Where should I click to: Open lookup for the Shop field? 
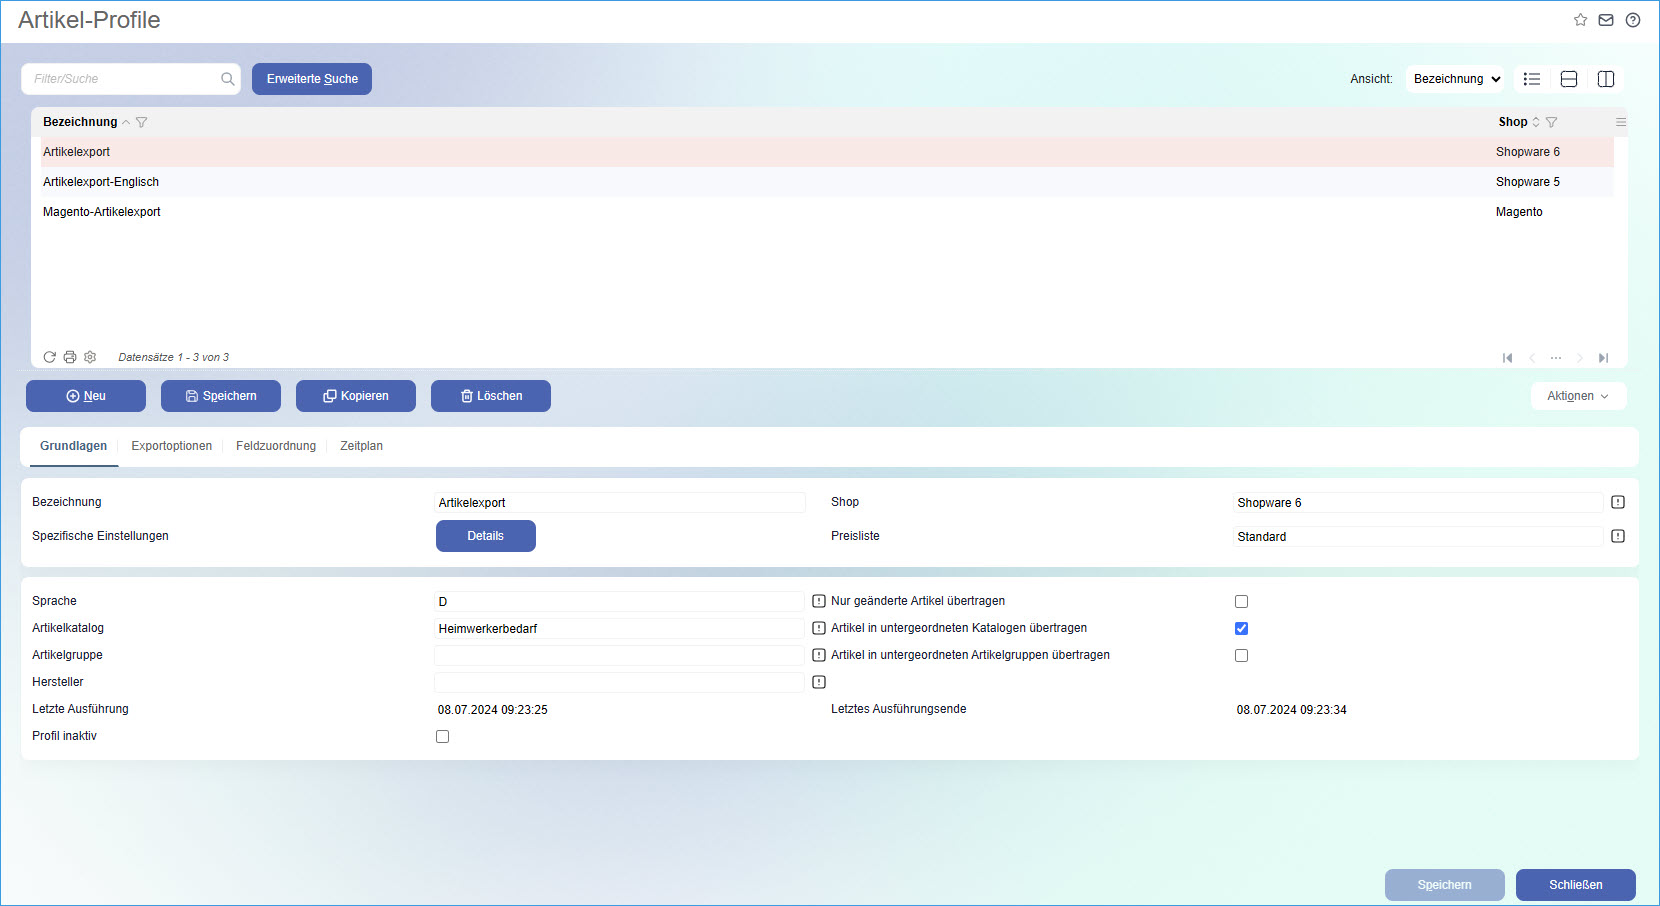[x=1618, y=502]
